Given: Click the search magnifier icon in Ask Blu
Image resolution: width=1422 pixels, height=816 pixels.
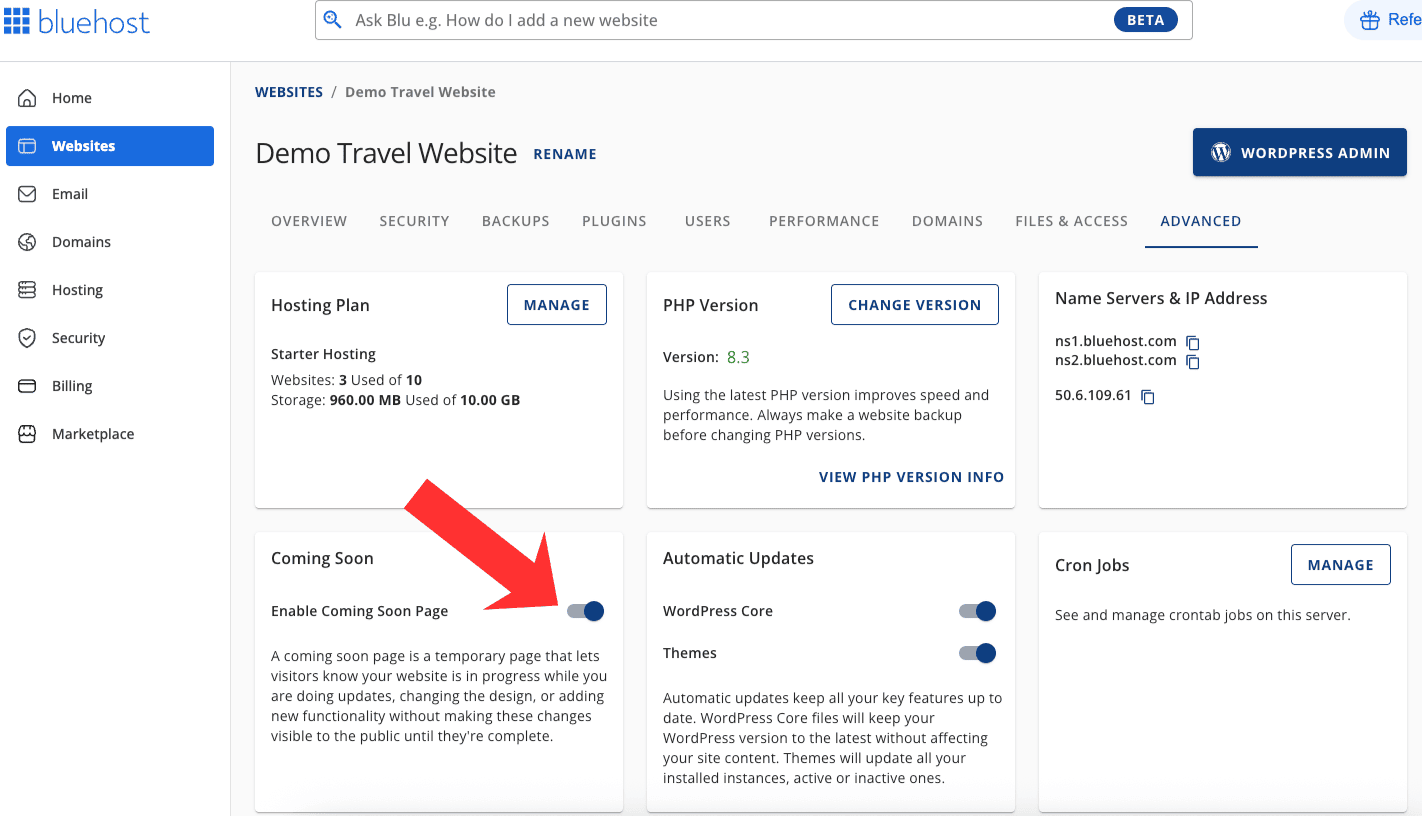Looking at the screenshot, I should point(333,20).
